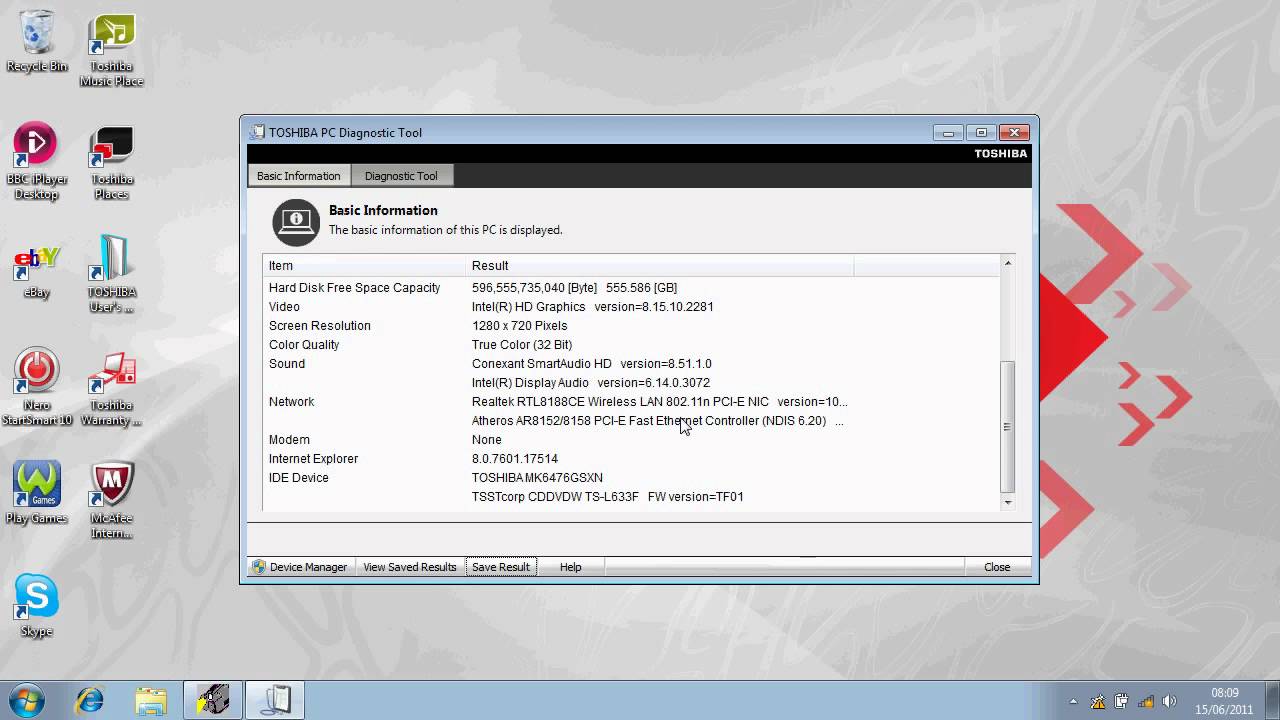
Task: Select the Toshiba Places desktop icon
Action: coord(111,162)
